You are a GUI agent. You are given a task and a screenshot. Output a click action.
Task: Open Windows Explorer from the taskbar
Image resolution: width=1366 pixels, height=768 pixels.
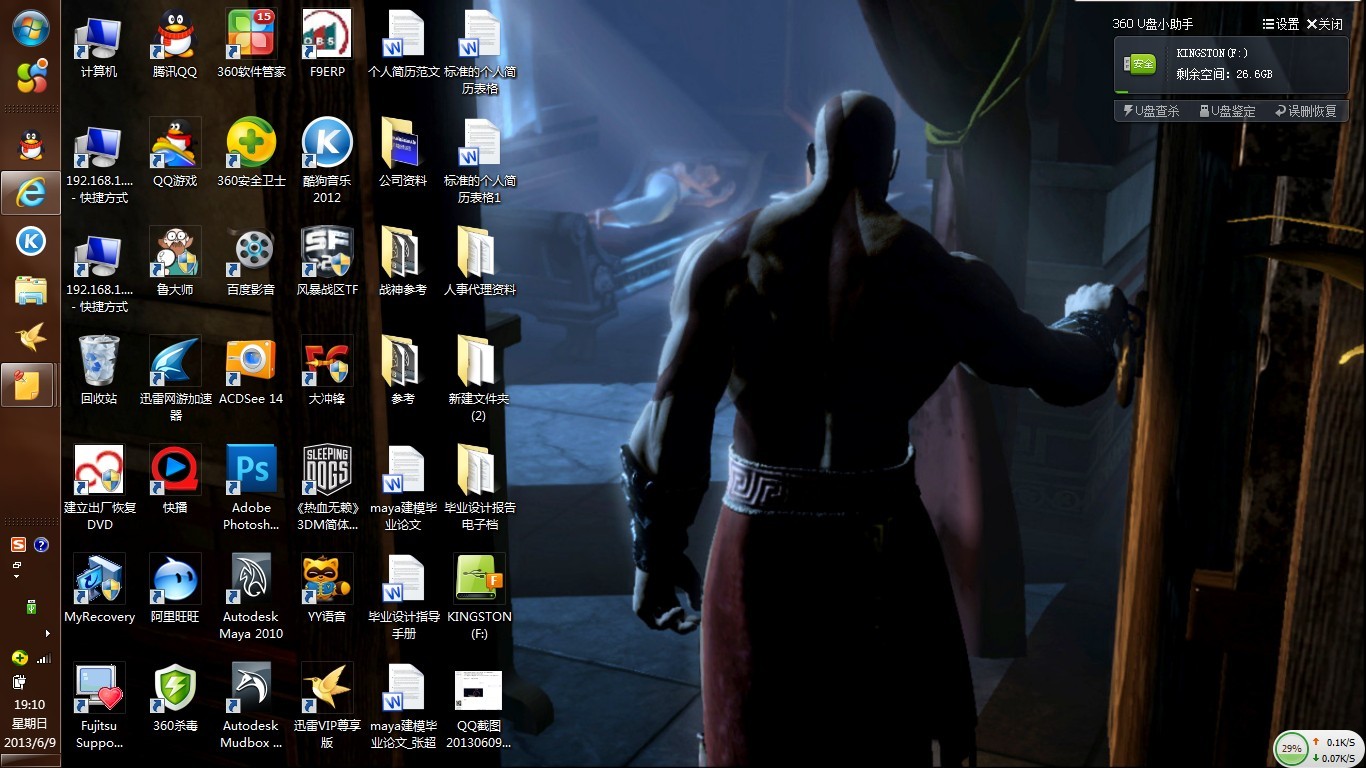(30, 290)
